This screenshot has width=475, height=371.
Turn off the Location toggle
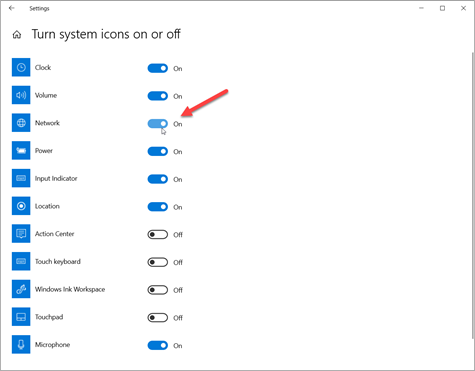pyautogui.click(x=158, y=206)
